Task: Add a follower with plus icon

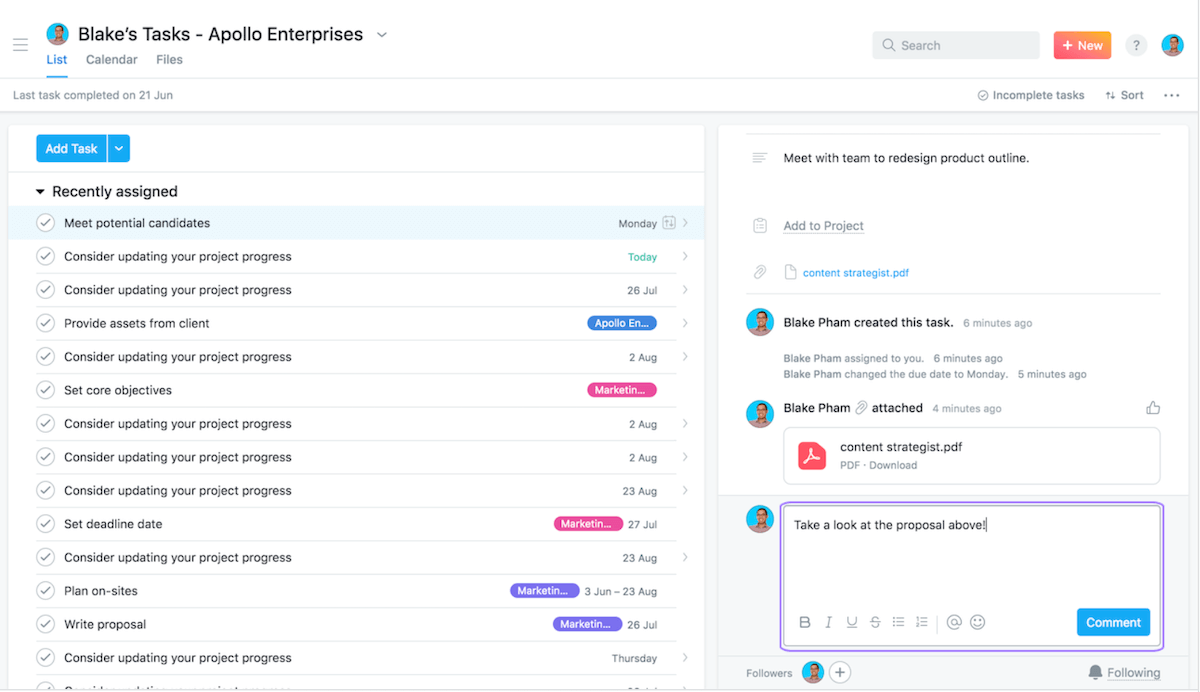Action: [x=840, y=673]
